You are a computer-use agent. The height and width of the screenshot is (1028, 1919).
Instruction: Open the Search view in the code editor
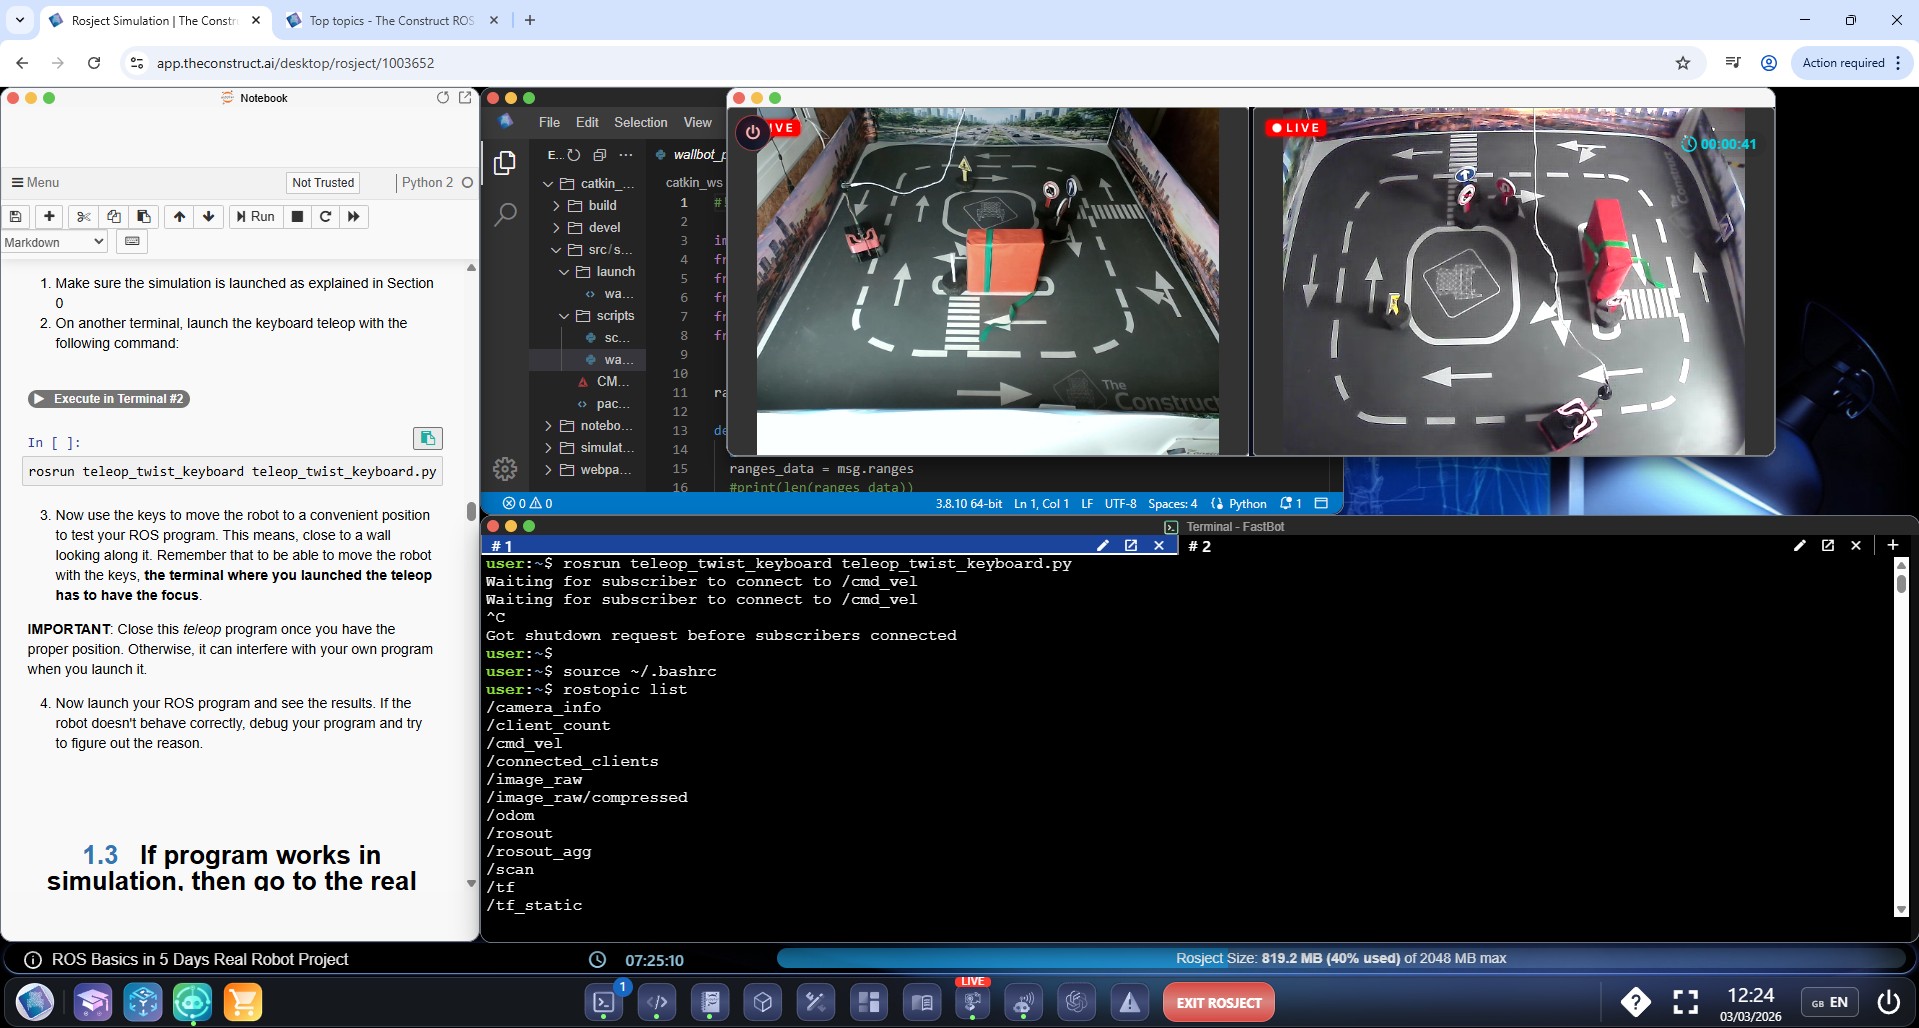505,213
